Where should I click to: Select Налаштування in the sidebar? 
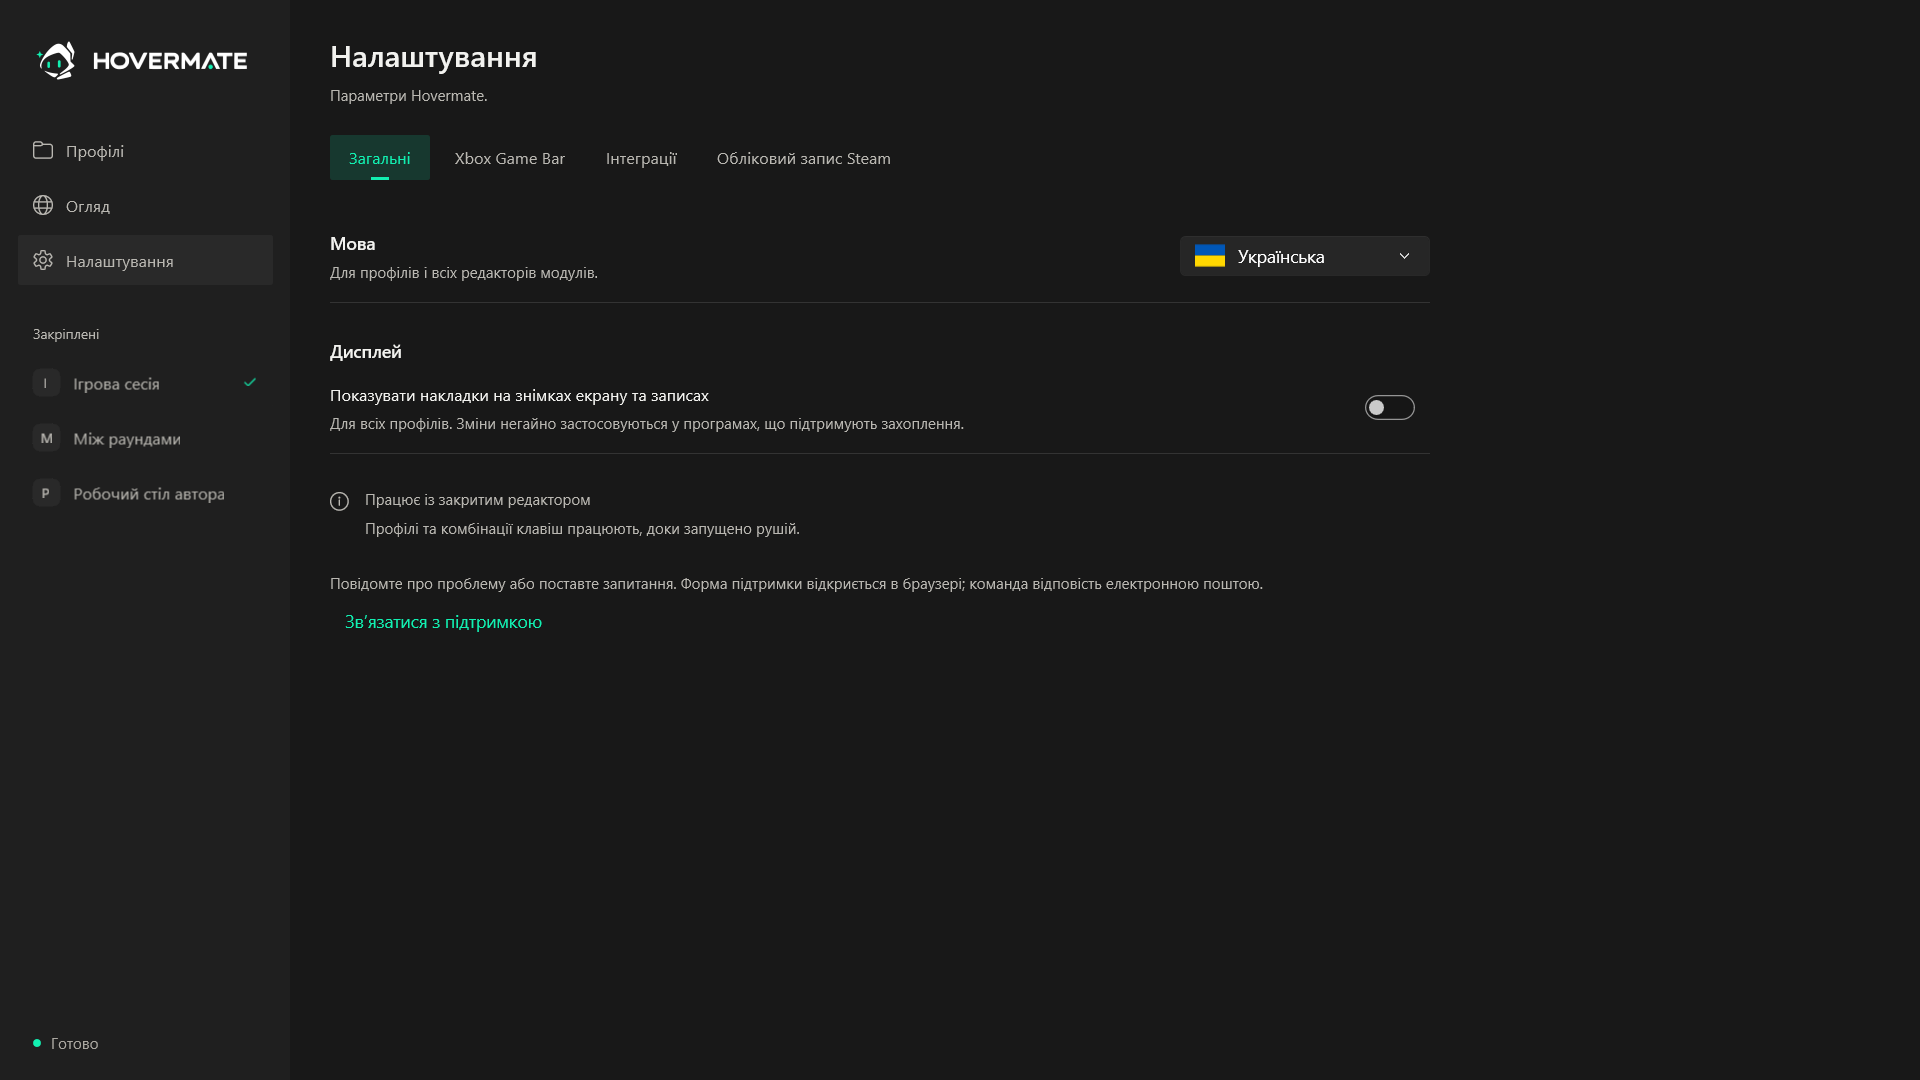pos(145,260)
